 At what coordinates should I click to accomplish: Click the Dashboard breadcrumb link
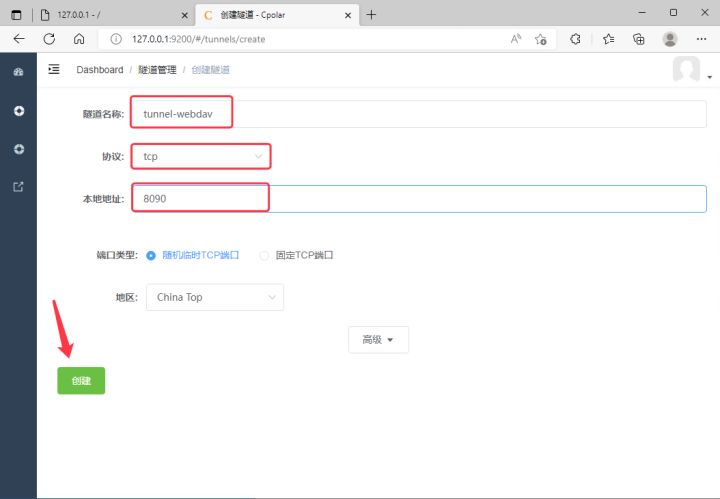[x=99, y=70]
